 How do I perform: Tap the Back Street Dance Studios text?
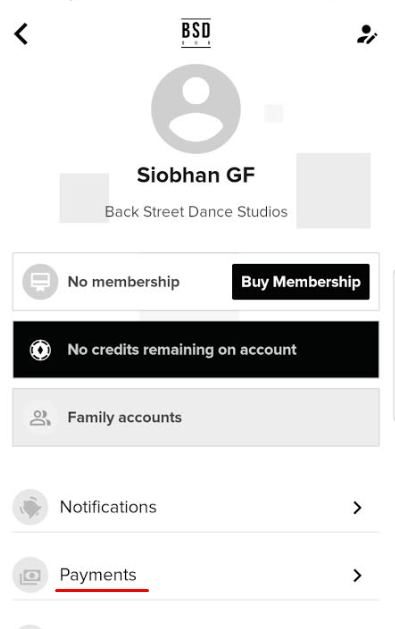[196, 211]
